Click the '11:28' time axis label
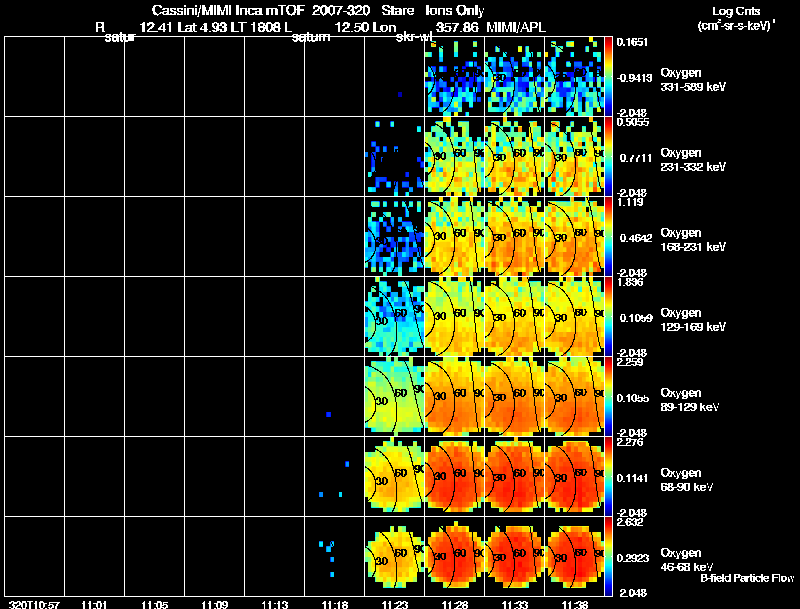The height and width of the screenshot is (609, 800). click(455, 604)
